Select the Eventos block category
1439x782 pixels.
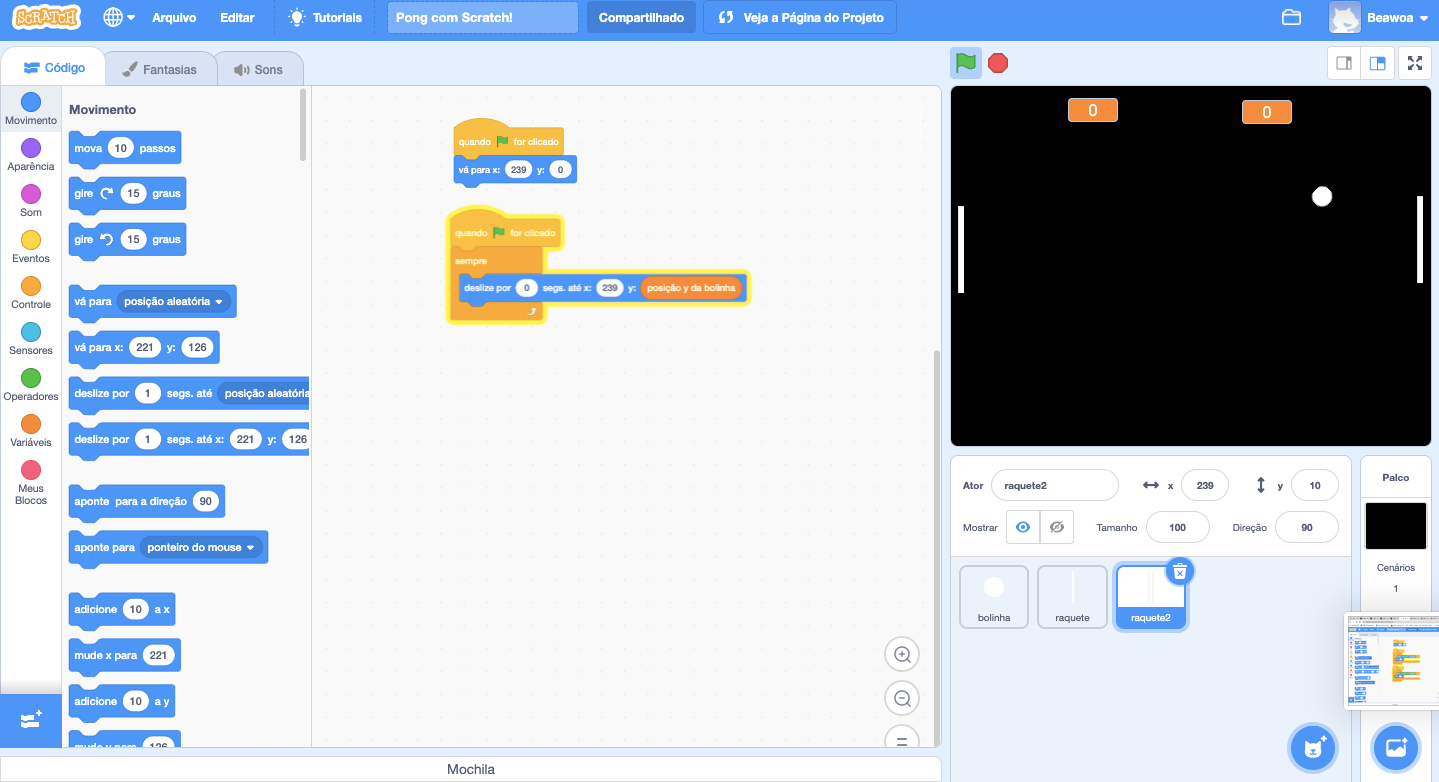31,247
